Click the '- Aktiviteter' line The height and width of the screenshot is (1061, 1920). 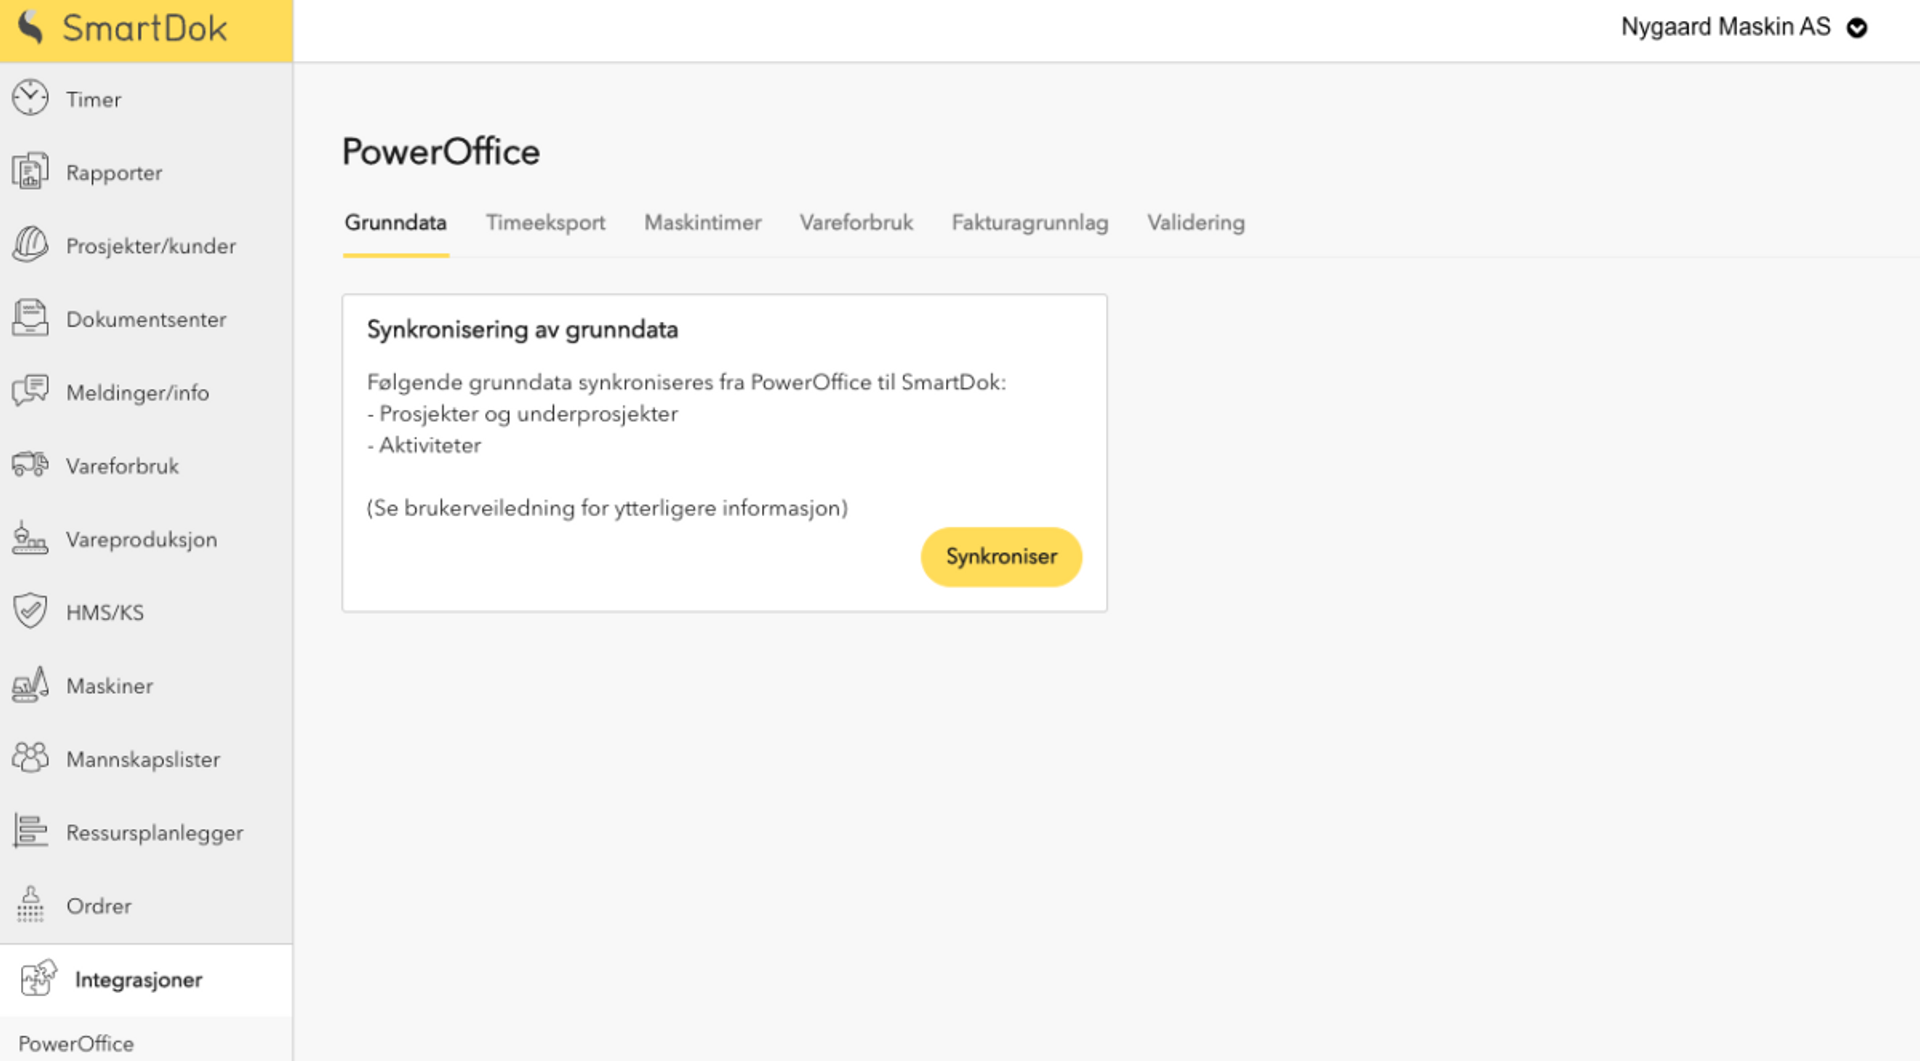(424, 446)
